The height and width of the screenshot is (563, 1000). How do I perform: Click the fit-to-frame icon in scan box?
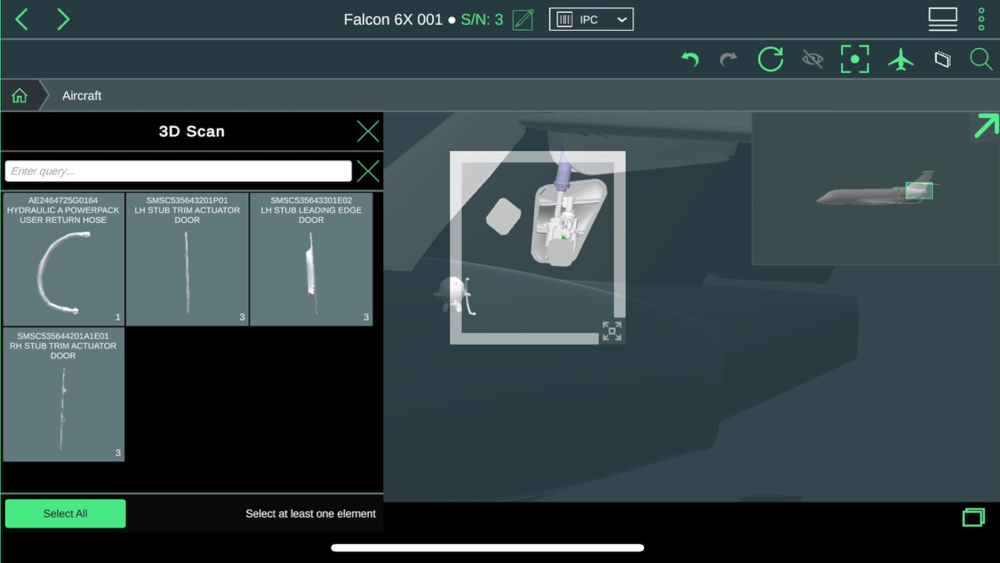[612, 331]
